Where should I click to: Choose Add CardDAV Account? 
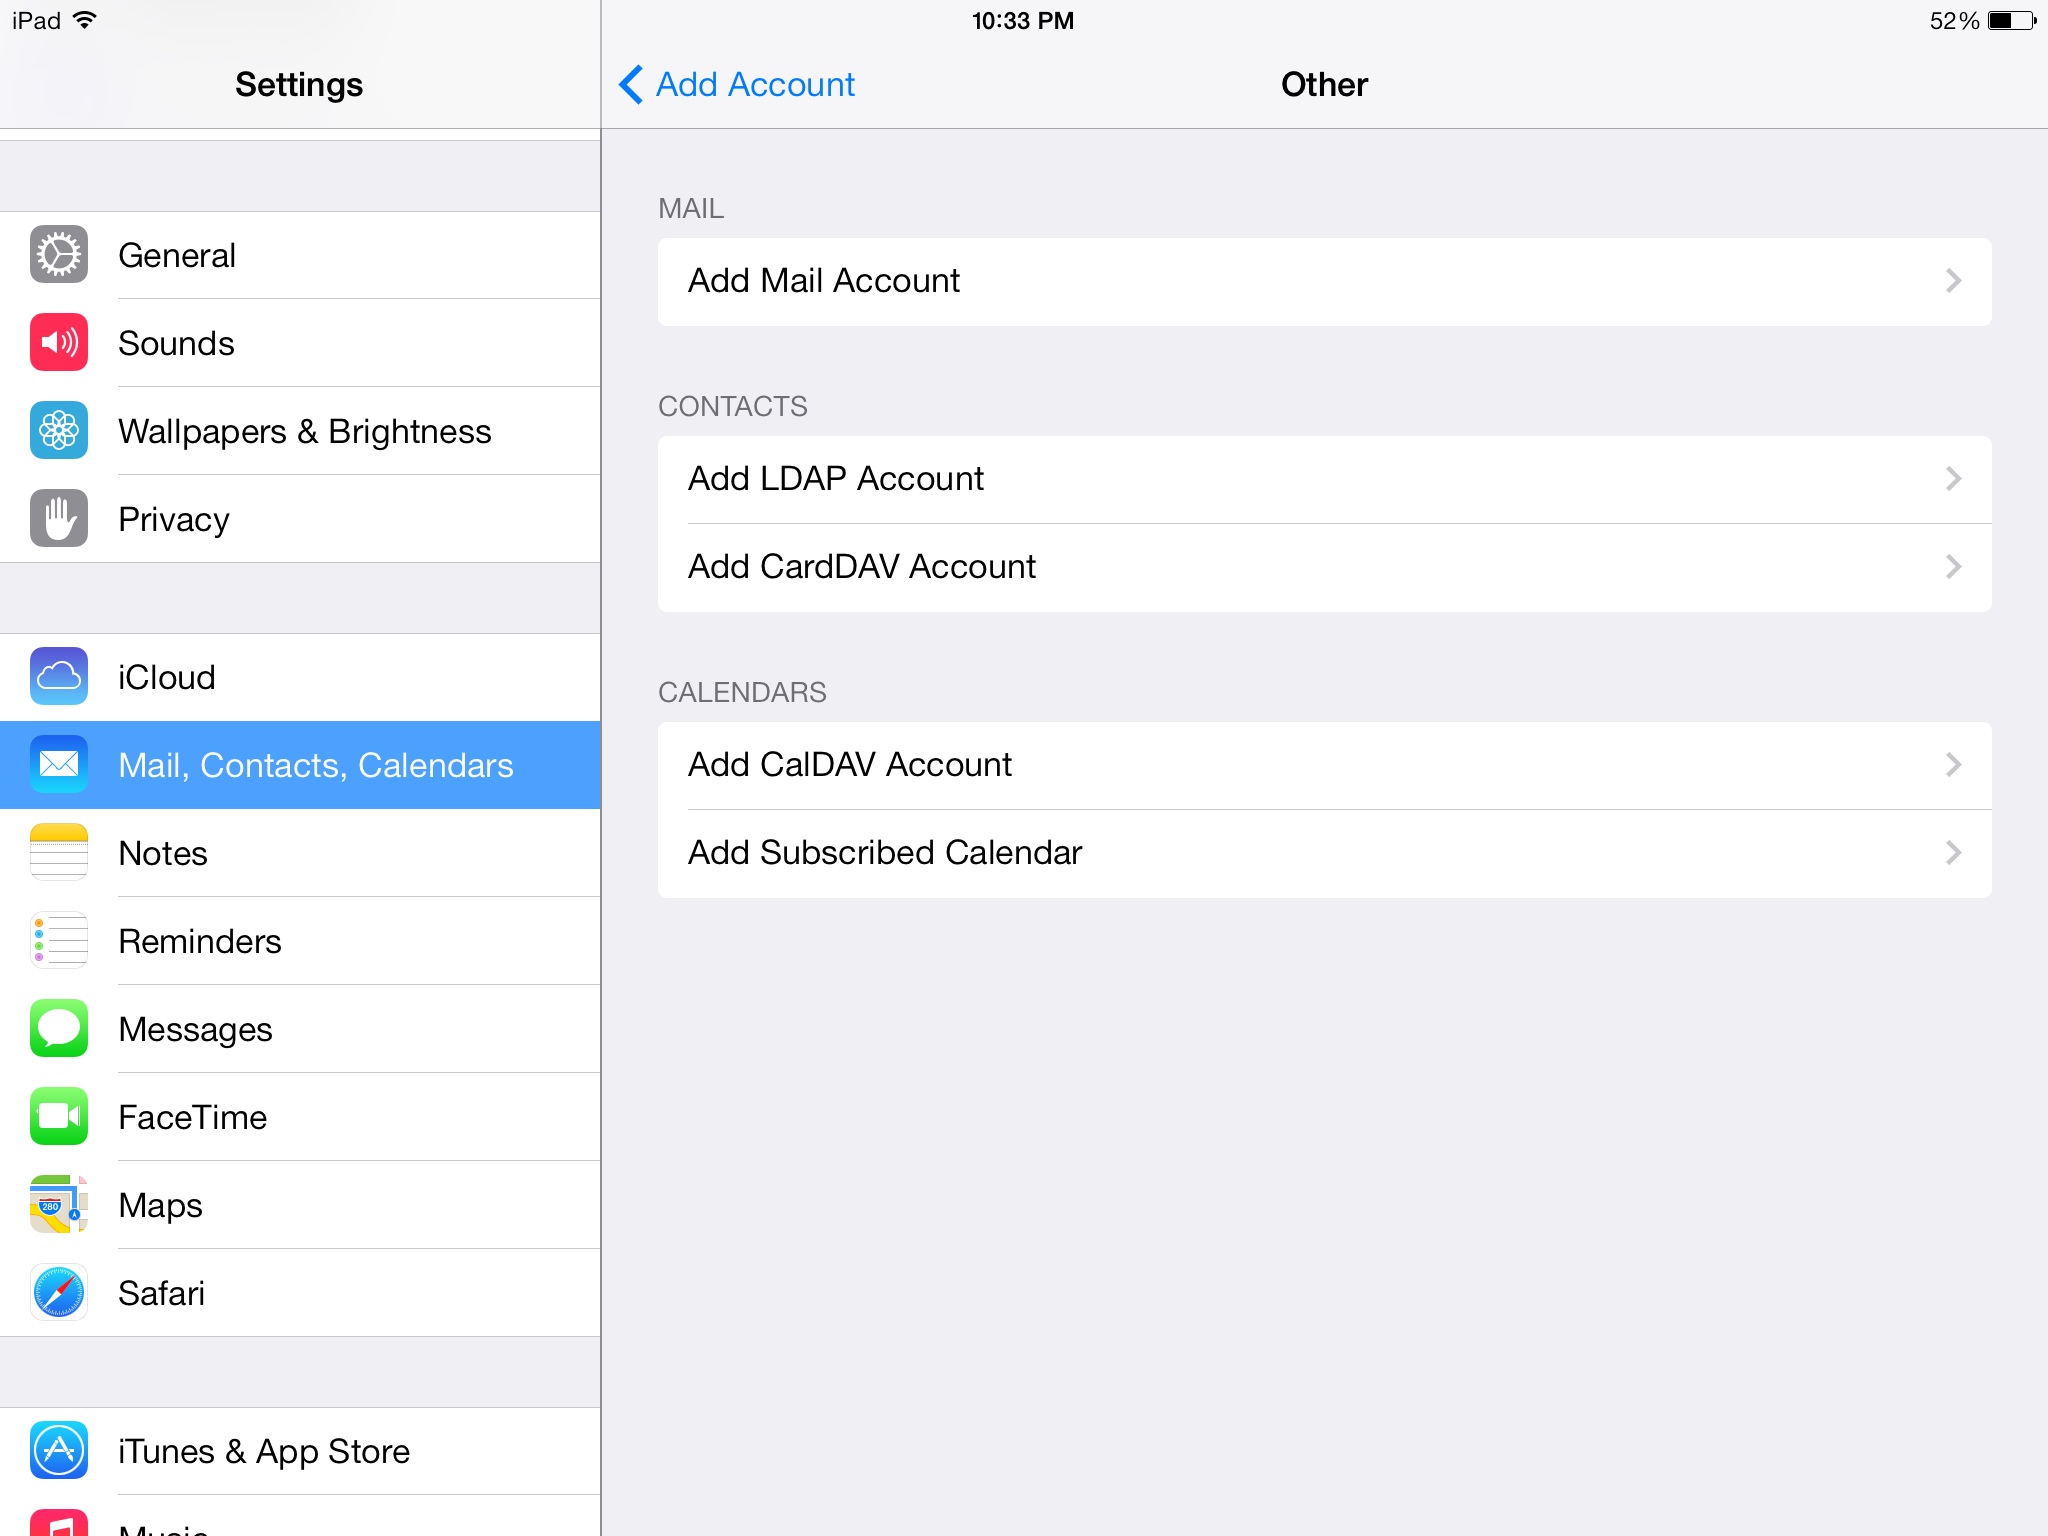(x=862, y=567)
